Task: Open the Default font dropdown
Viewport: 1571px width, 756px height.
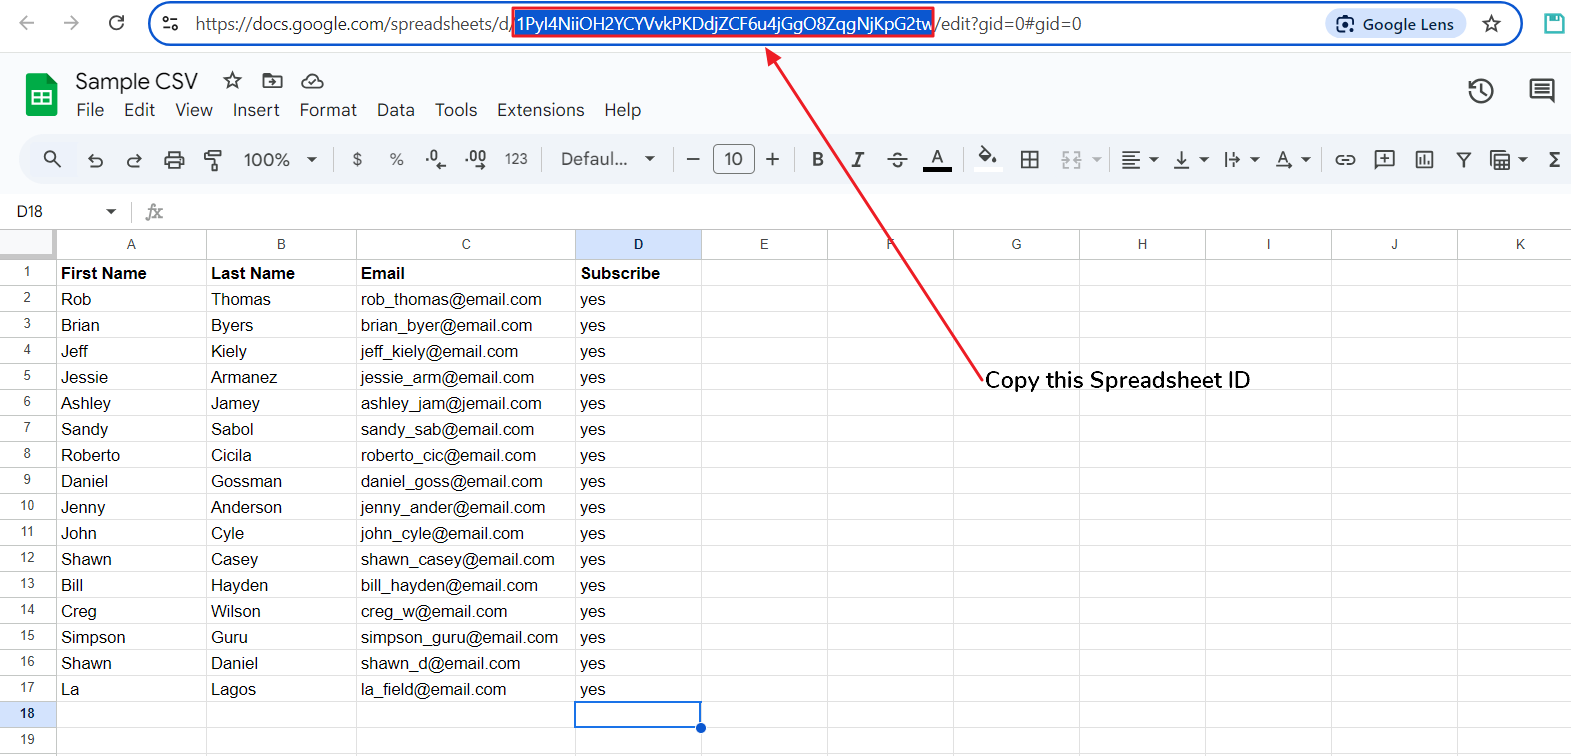Action: pyautogui.click(x=607, y=160)
